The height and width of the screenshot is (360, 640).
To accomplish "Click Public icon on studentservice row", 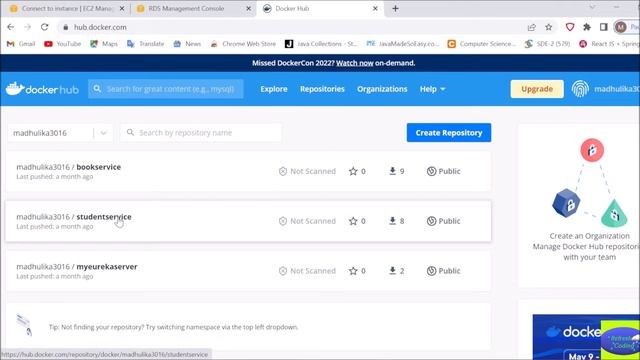I will pyautogui.click(x=431, y=221).
